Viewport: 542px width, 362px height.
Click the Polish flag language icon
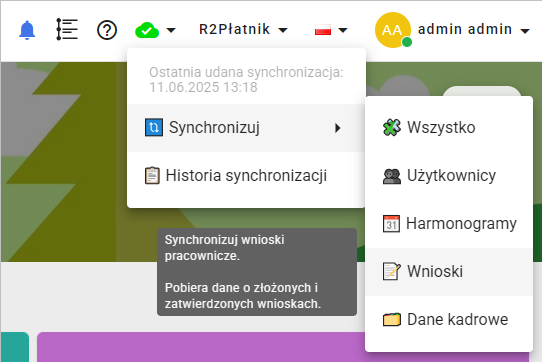click(323, 30)
